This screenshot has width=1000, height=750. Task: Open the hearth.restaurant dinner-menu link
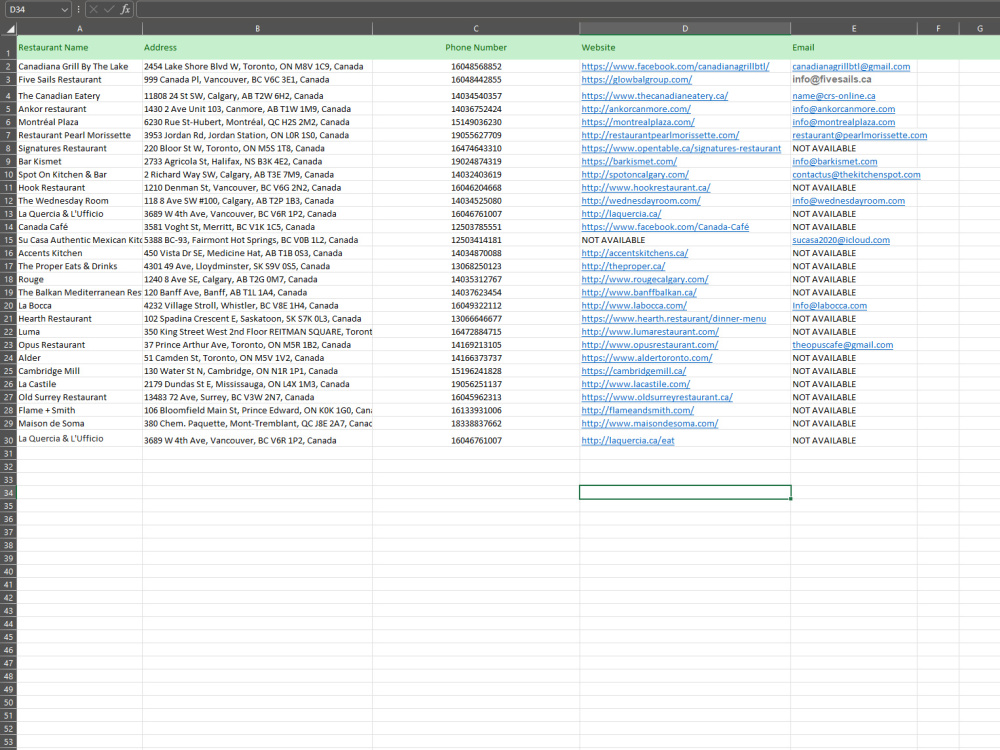point(673,319)
